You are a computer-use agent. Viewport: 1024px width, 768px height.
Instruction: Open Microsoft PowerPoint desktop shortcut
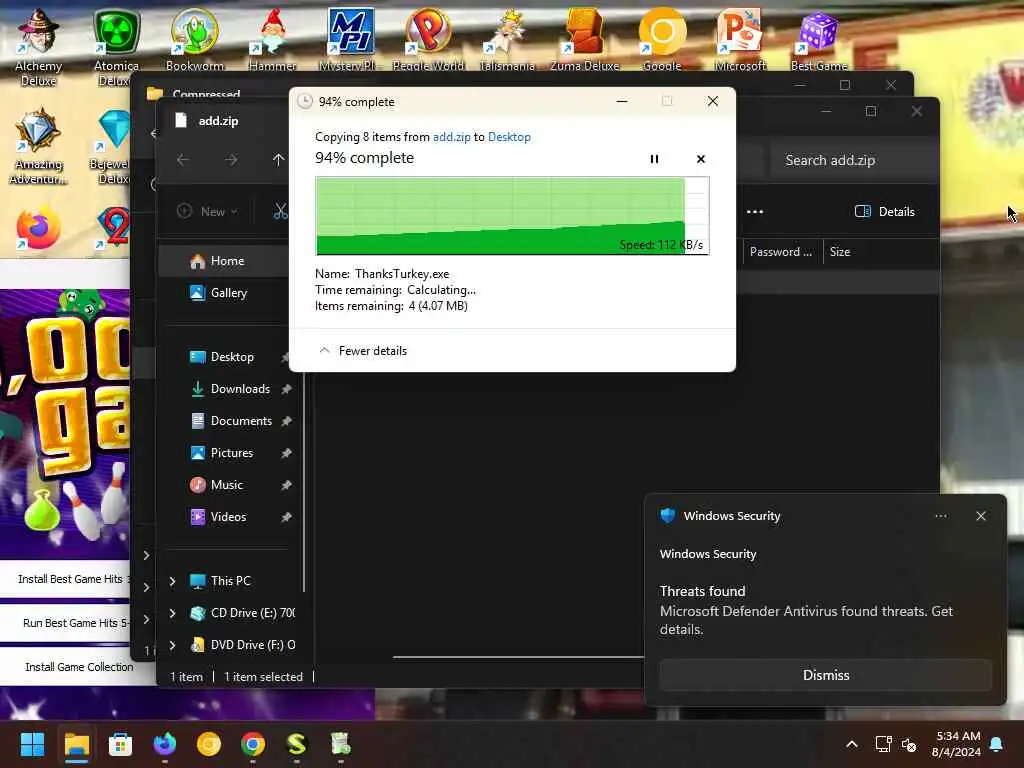coord(740,39)
